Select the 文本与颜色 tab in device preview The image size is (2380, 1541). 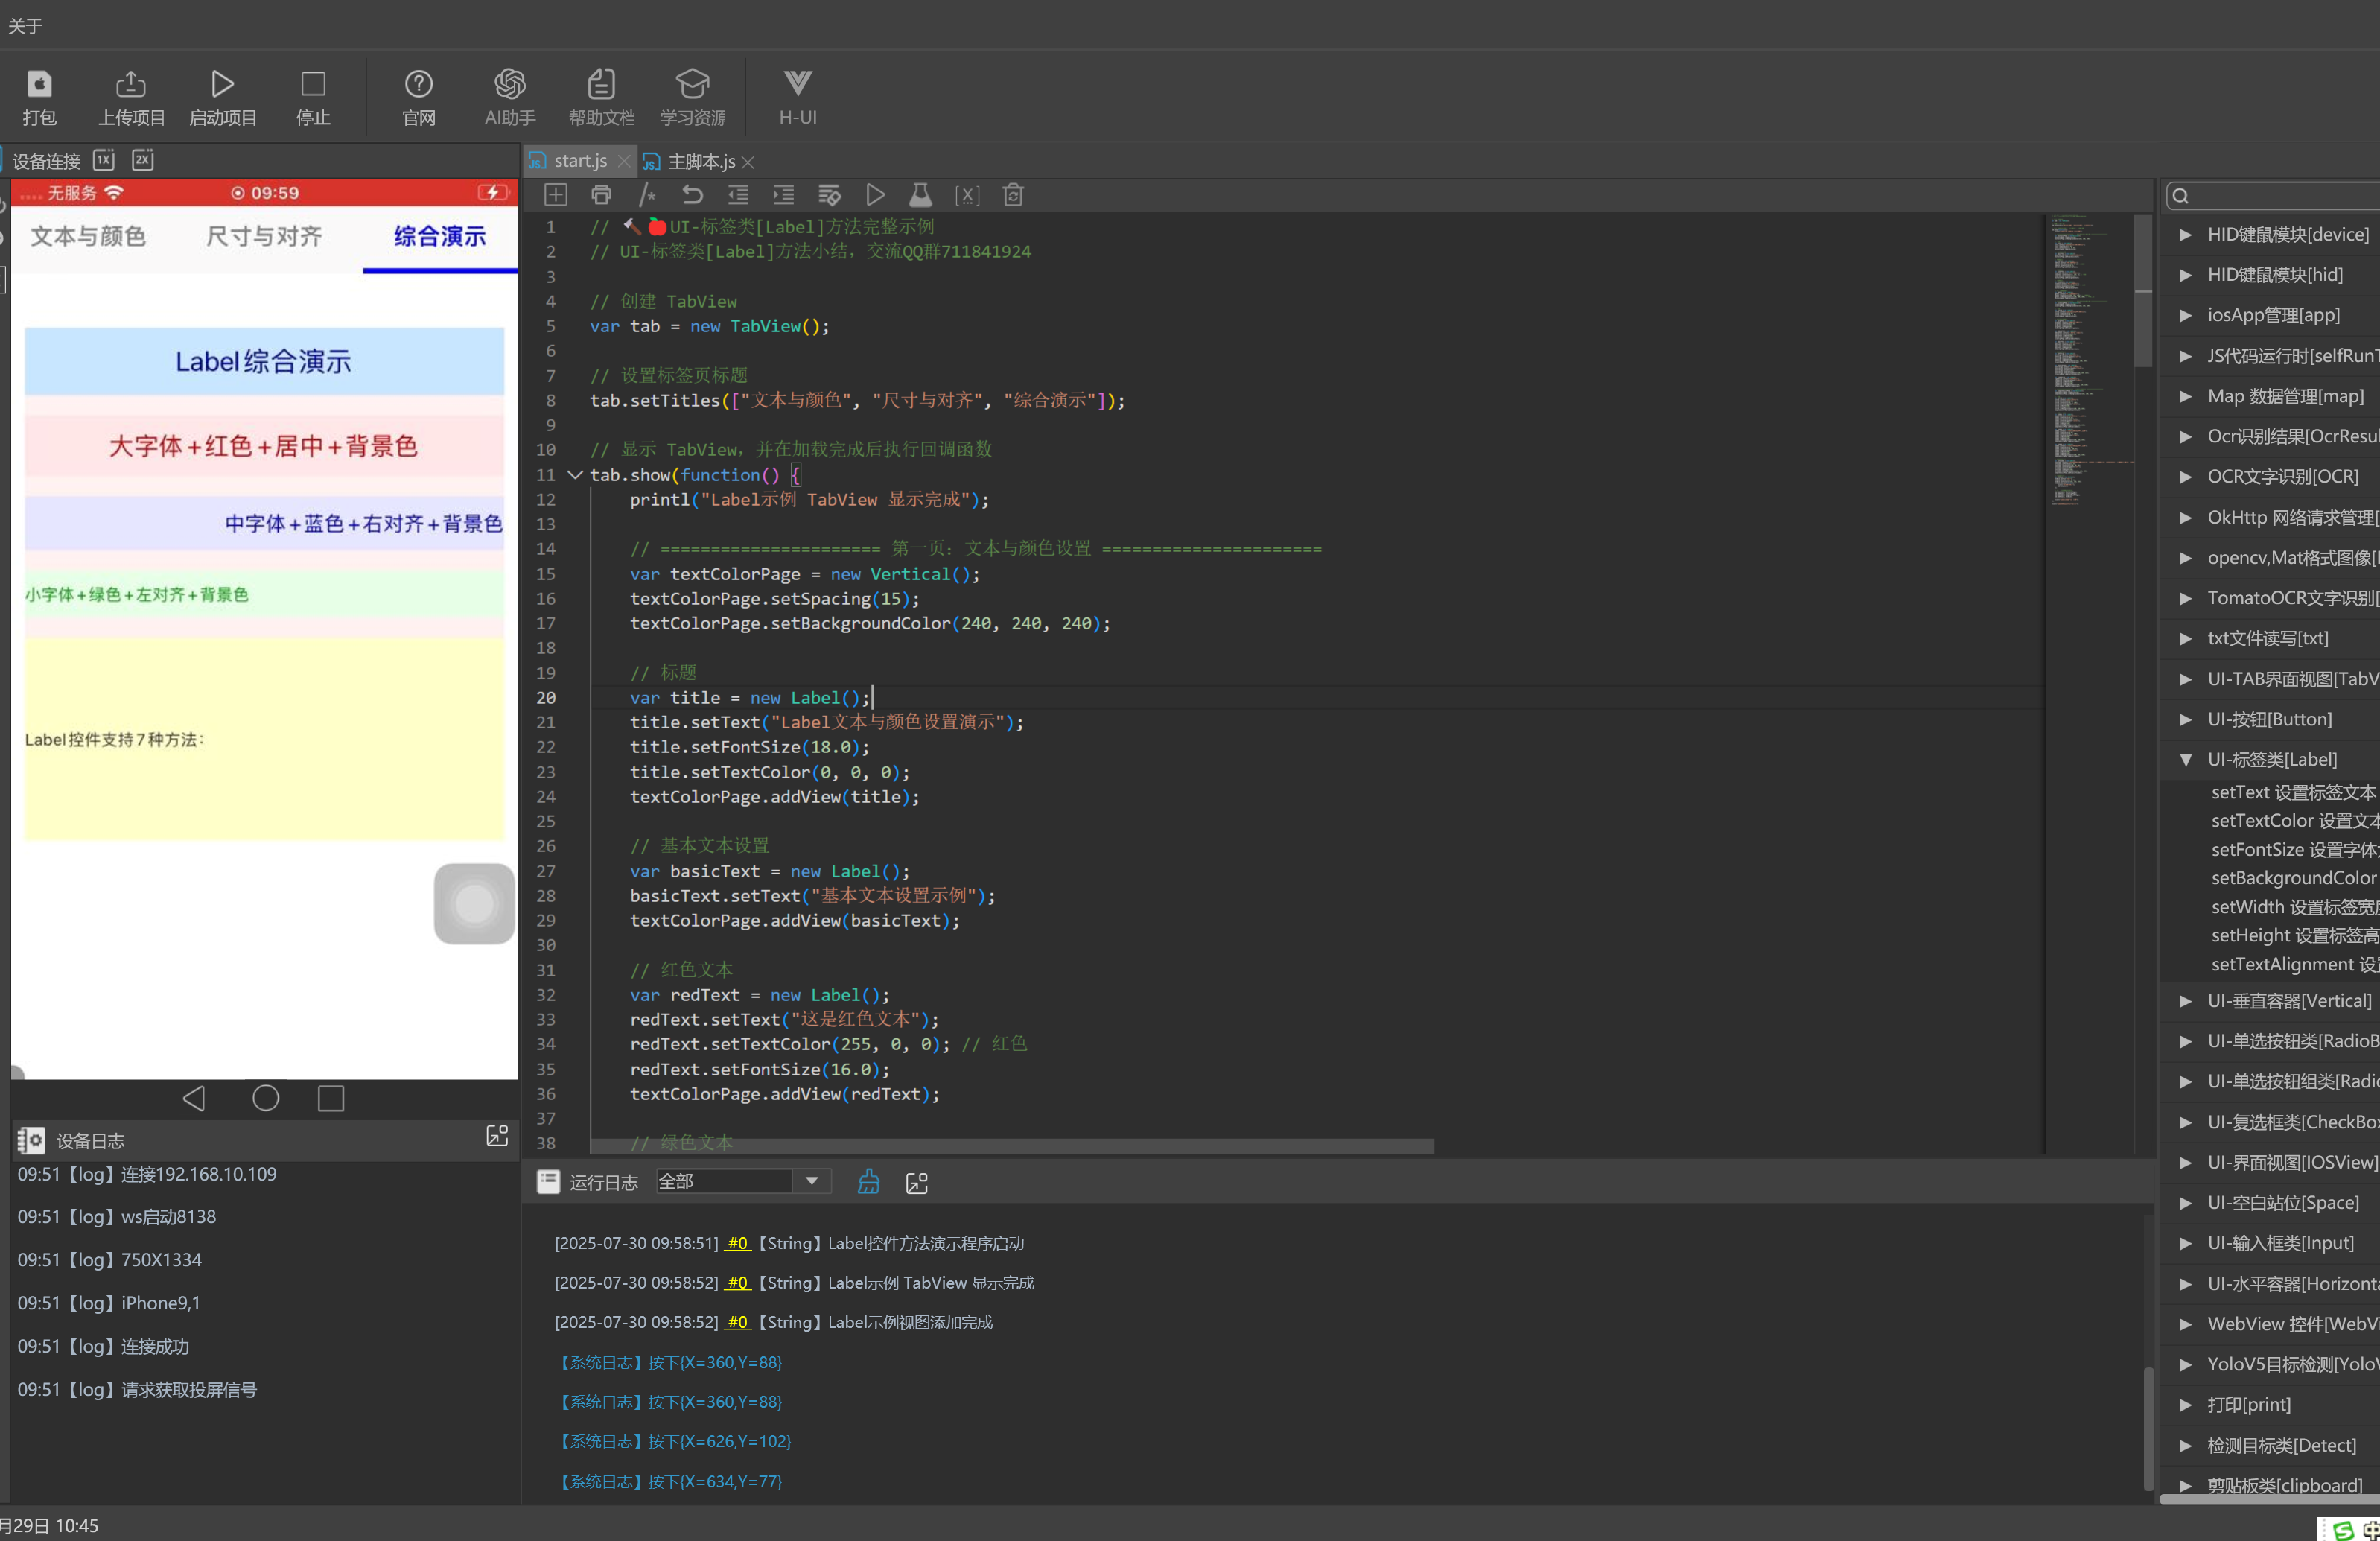[88, 237]
